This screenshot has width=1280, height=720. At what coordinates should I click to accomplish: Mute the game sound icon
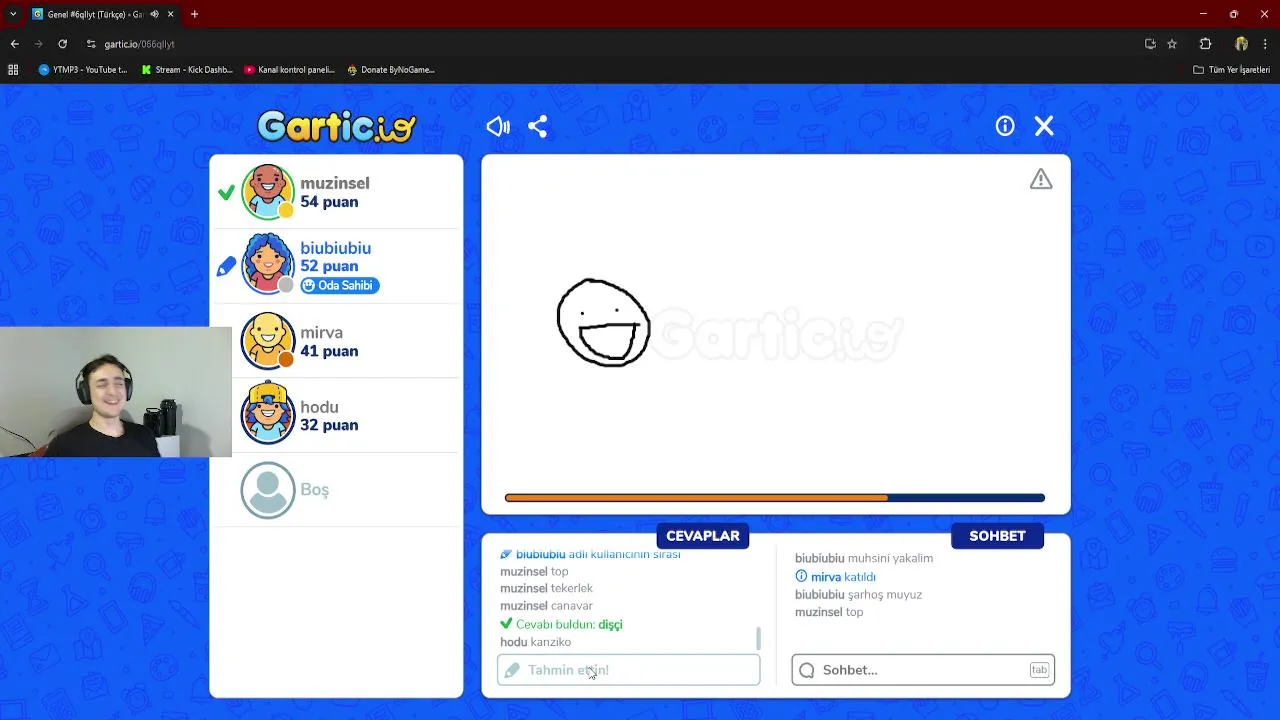click(x=498, y=126)
